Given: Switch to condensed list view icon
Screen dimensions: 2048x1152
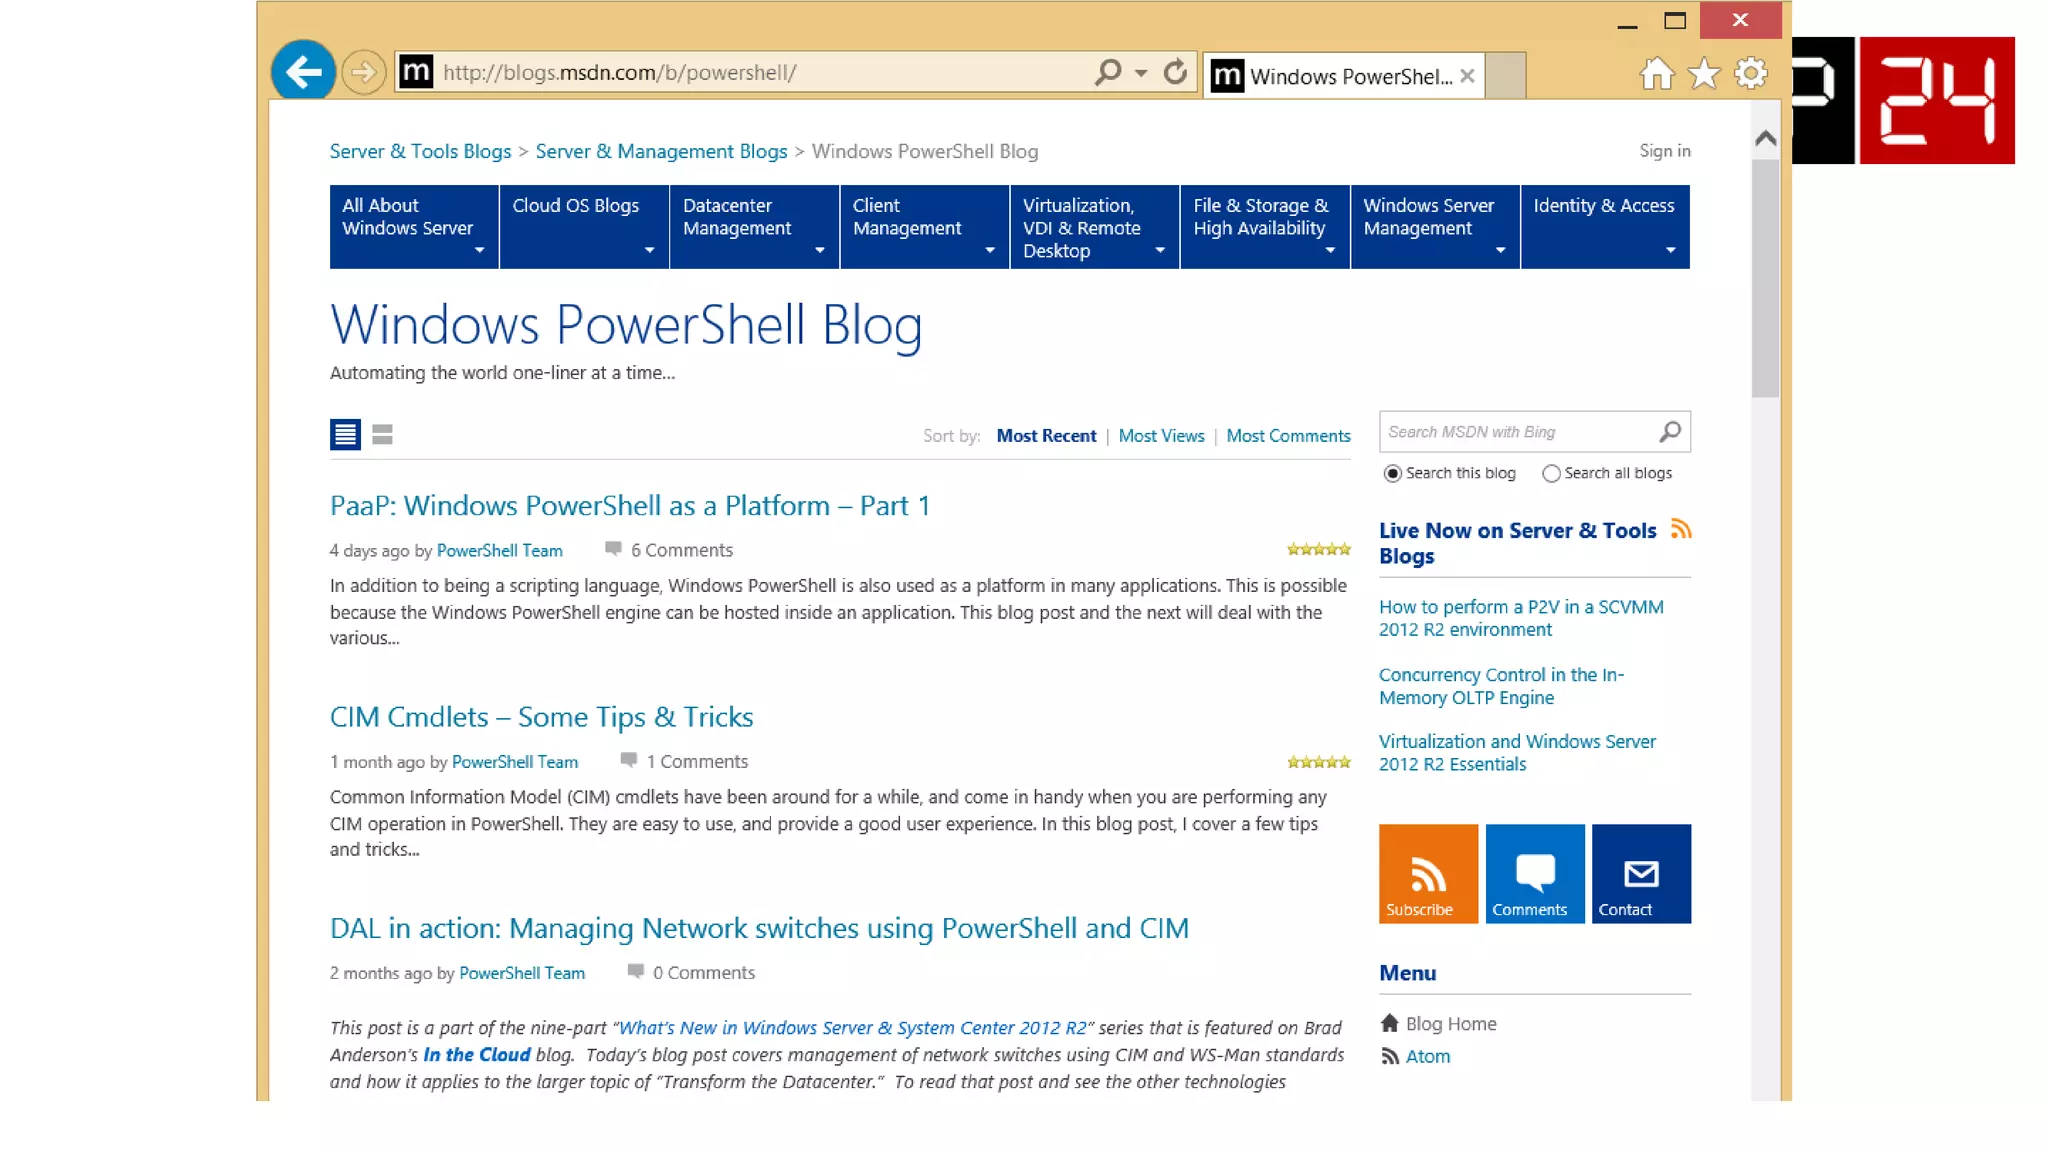Looking at the screenshot, I should tap(382, 434).
